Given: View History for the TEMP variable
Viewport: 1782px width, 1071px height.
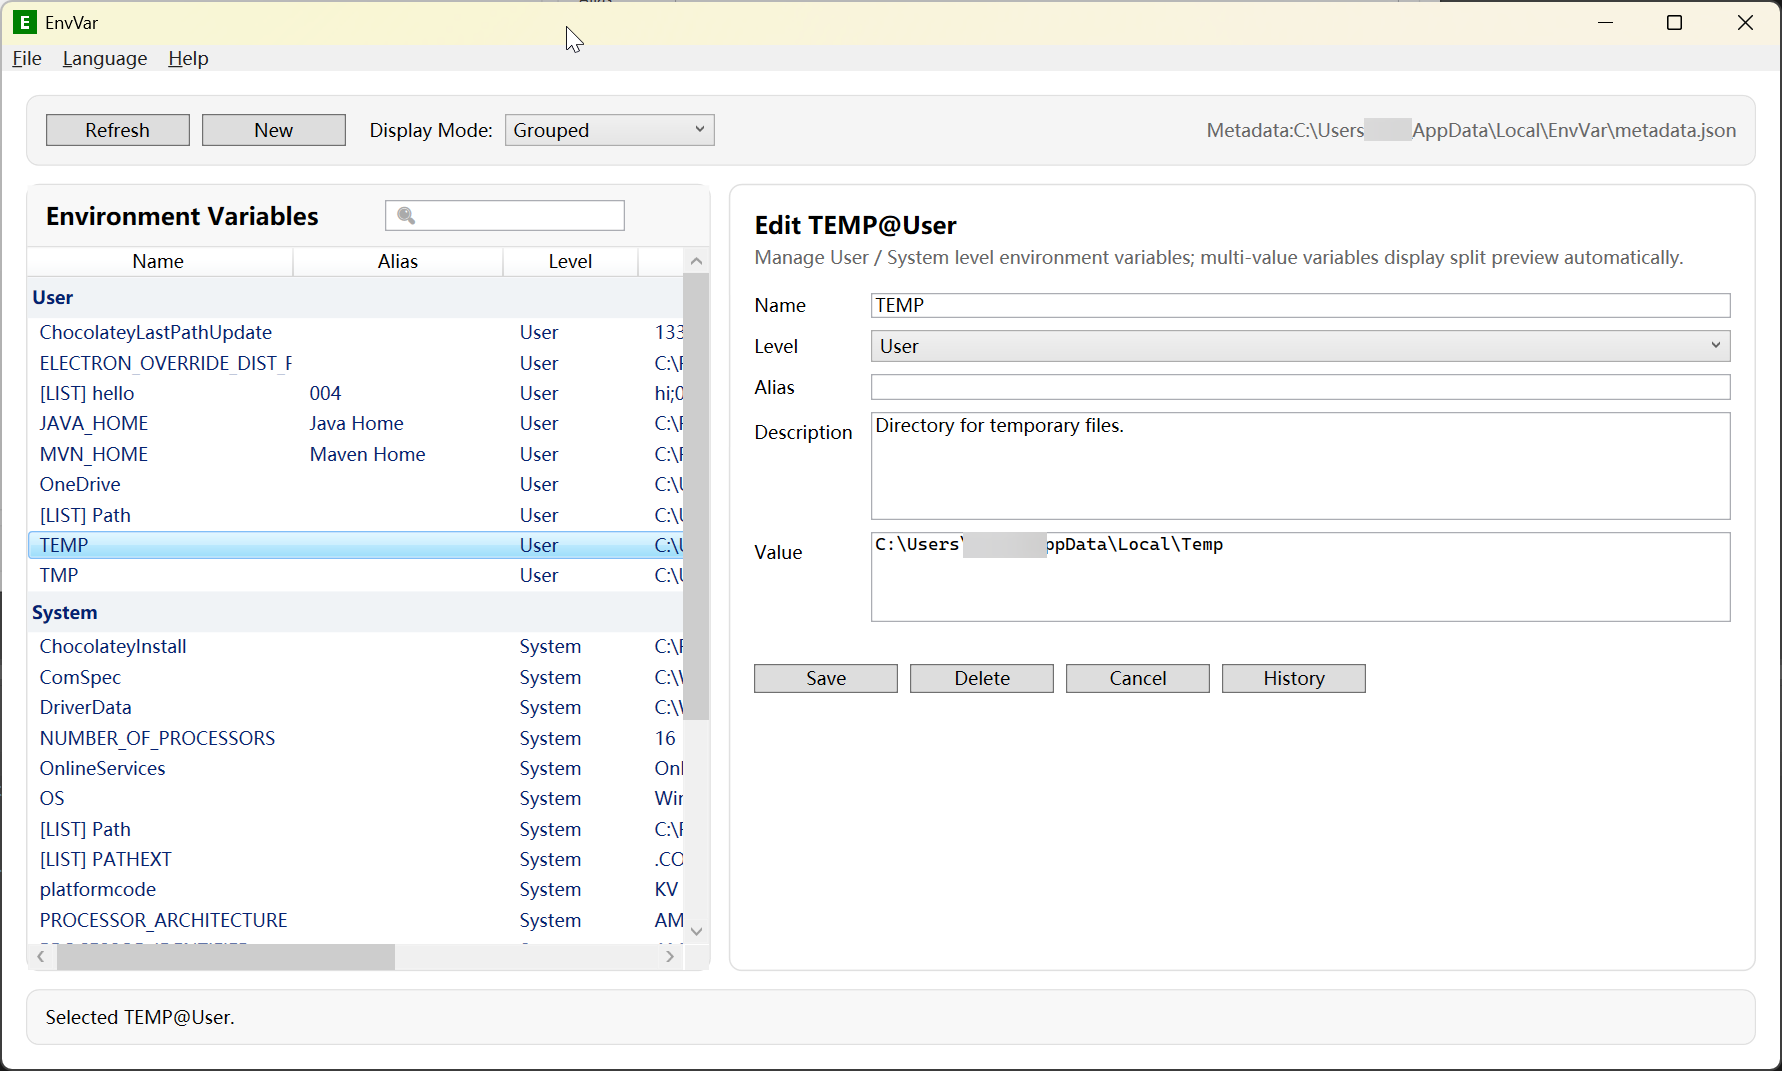Looking at the screenshot, I should [1293, 678].
